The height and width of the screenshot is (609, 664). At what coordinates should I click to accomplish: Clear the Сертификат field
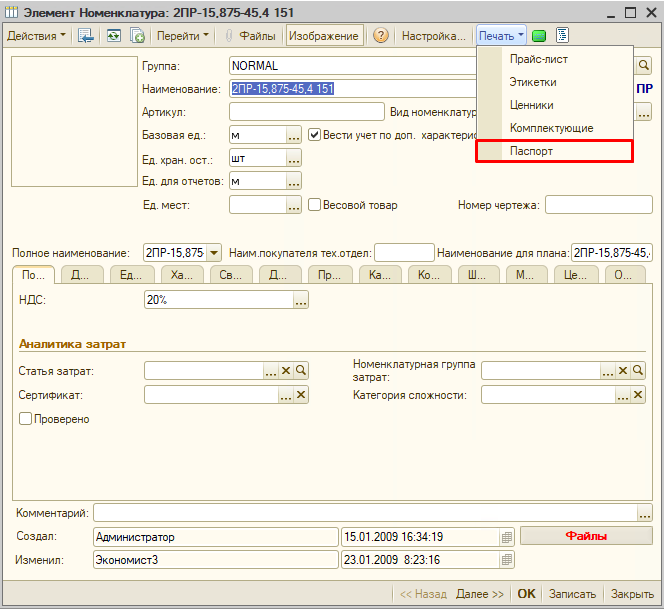coord(301,395)
